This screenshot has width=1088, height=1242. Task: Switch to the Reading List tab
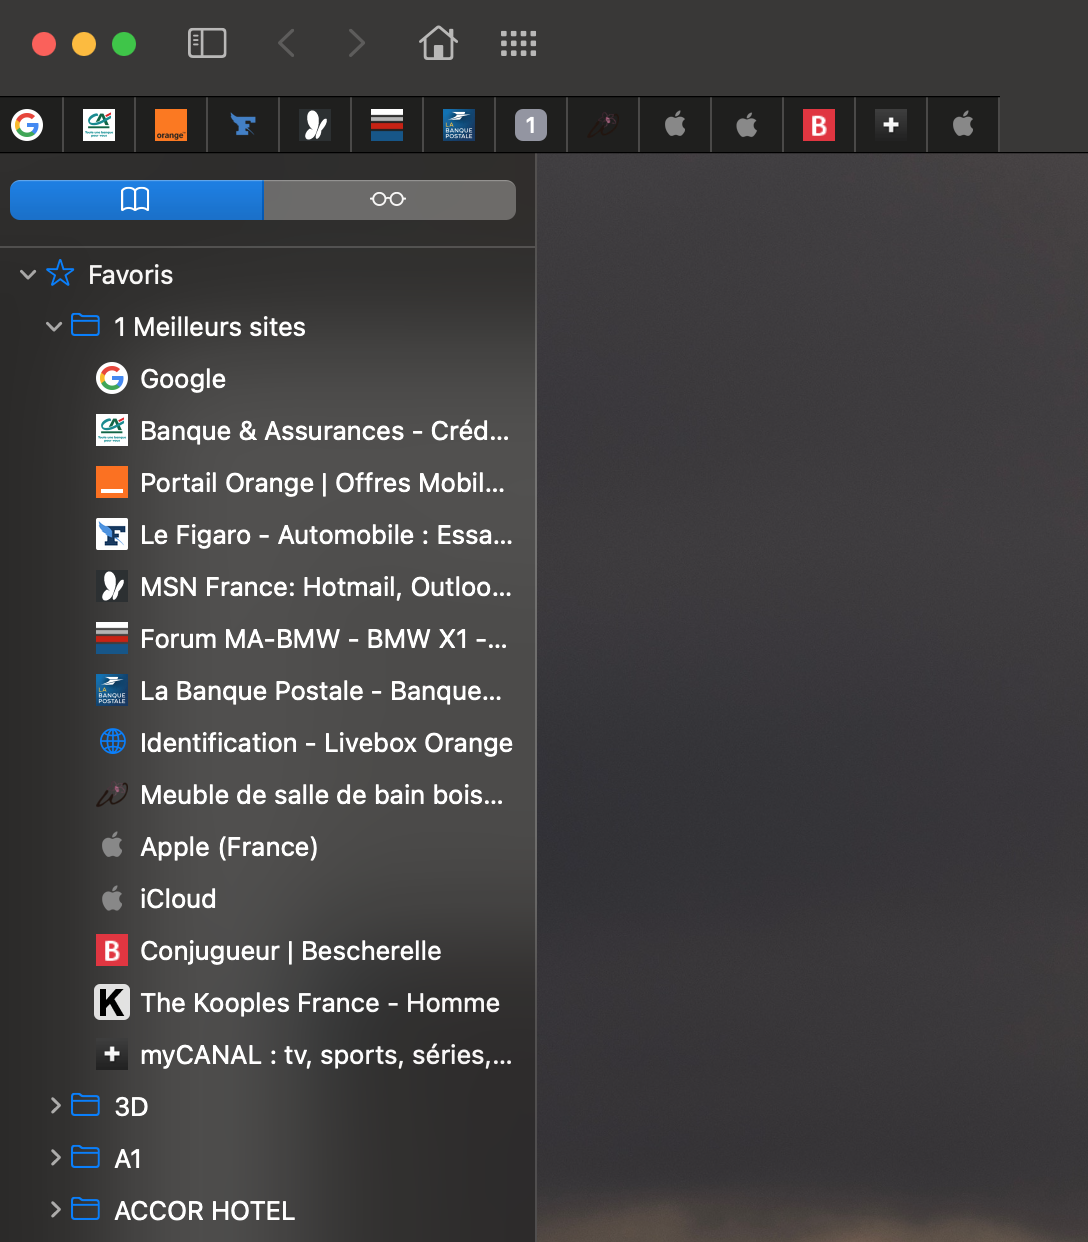pos(389,199)
